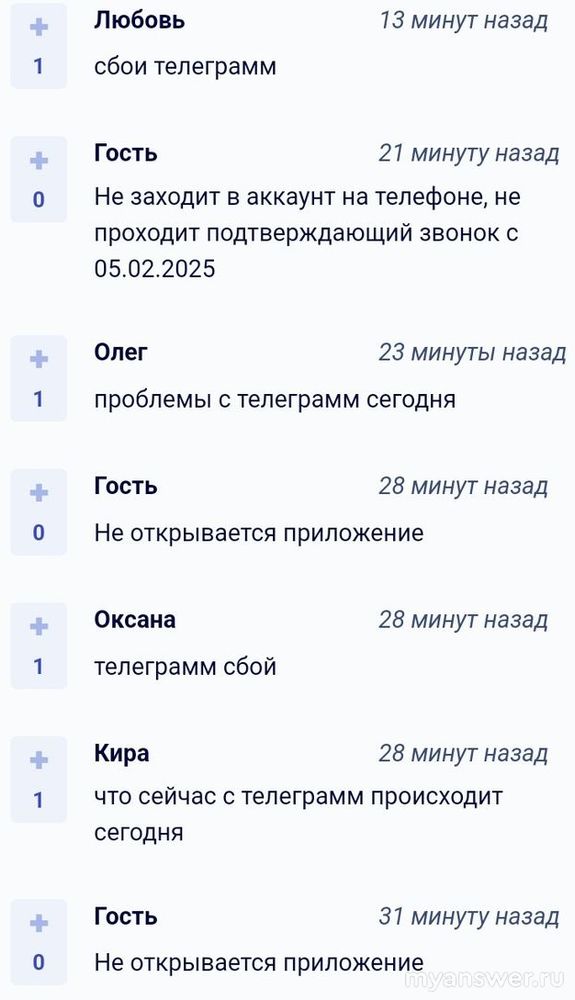Click timestamp '23 минуты назад'
Viewport: 575px width, 1000px height.
[472, 352]
